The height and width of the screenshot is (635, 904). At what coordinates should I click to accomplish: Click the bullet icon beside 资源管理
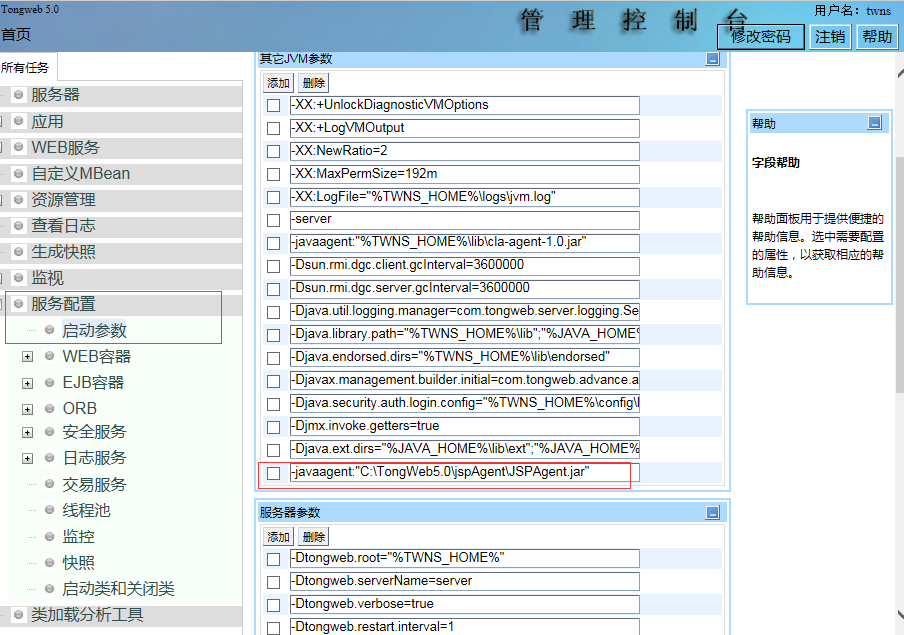pyautogui.click(x=18, y=200)
